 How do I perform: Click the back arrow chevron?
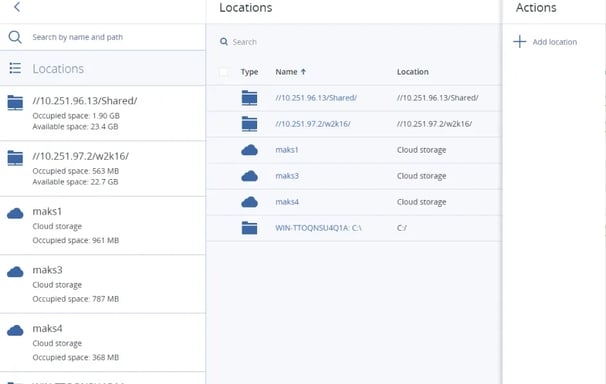click(17, 7)
